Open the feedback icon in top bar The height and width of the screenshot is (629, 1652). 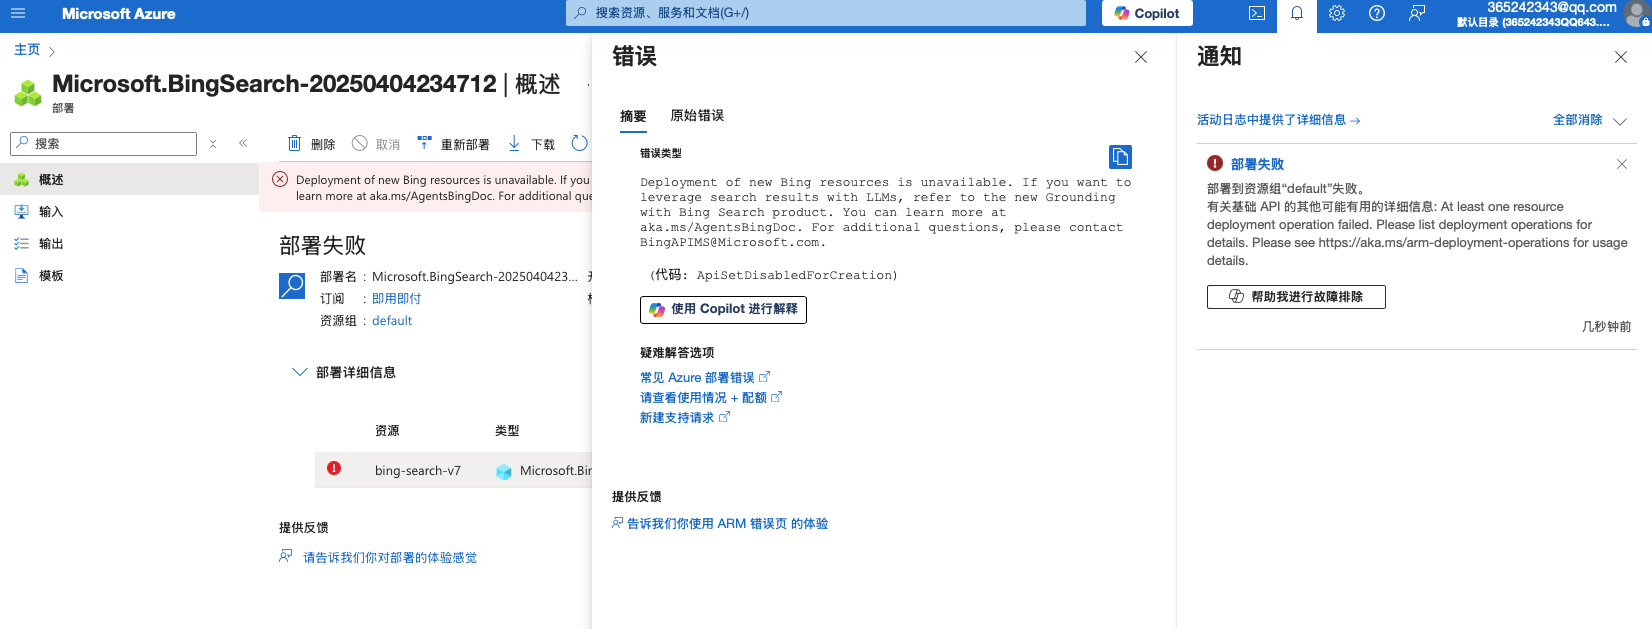coord(1417,13)
